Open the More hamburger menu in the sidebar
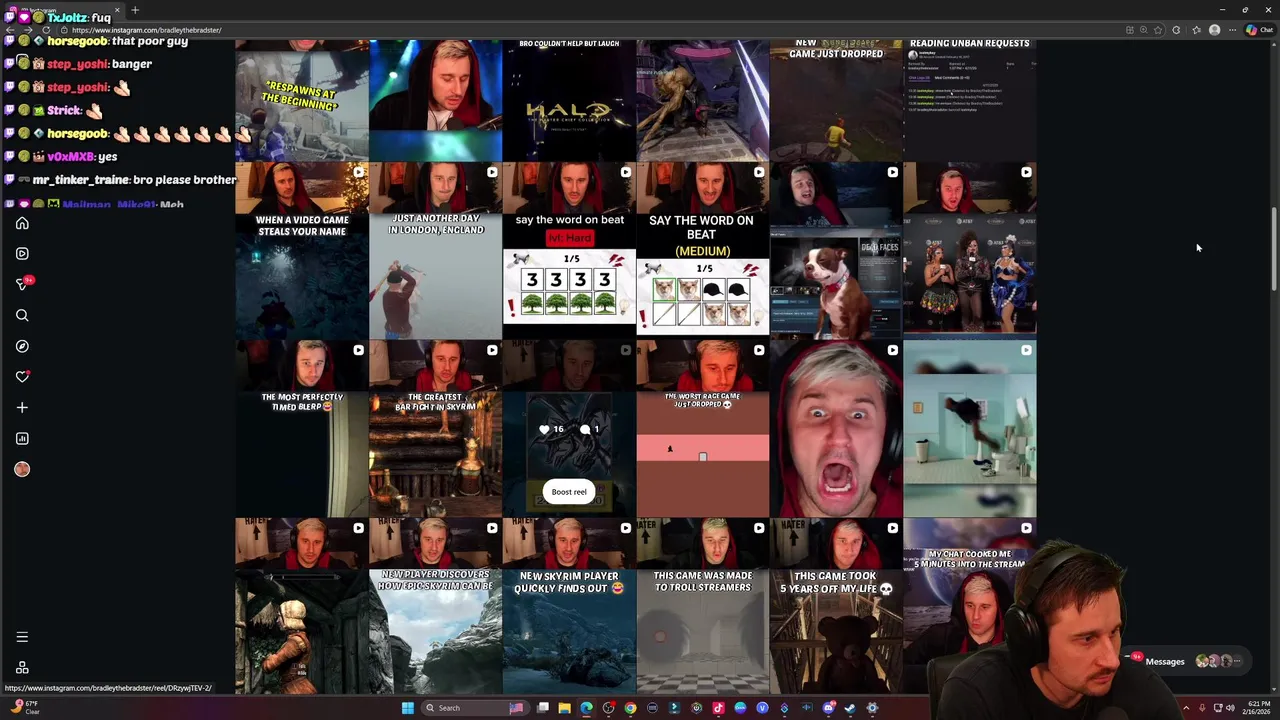This screenshot has height=720, width=1280. [x=22, y=637]
